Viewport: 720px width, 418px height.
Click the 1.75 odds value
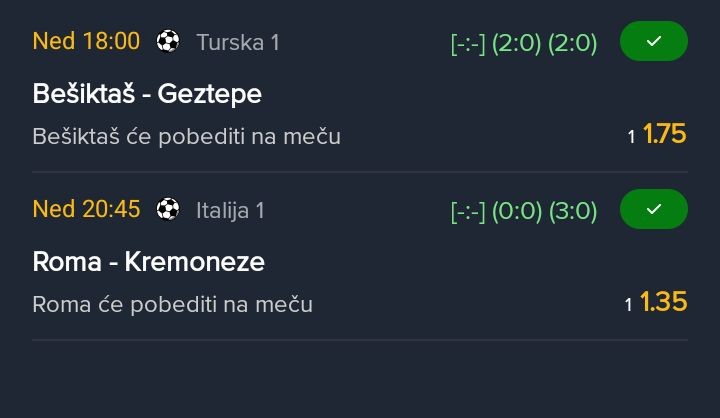point(665,135)
